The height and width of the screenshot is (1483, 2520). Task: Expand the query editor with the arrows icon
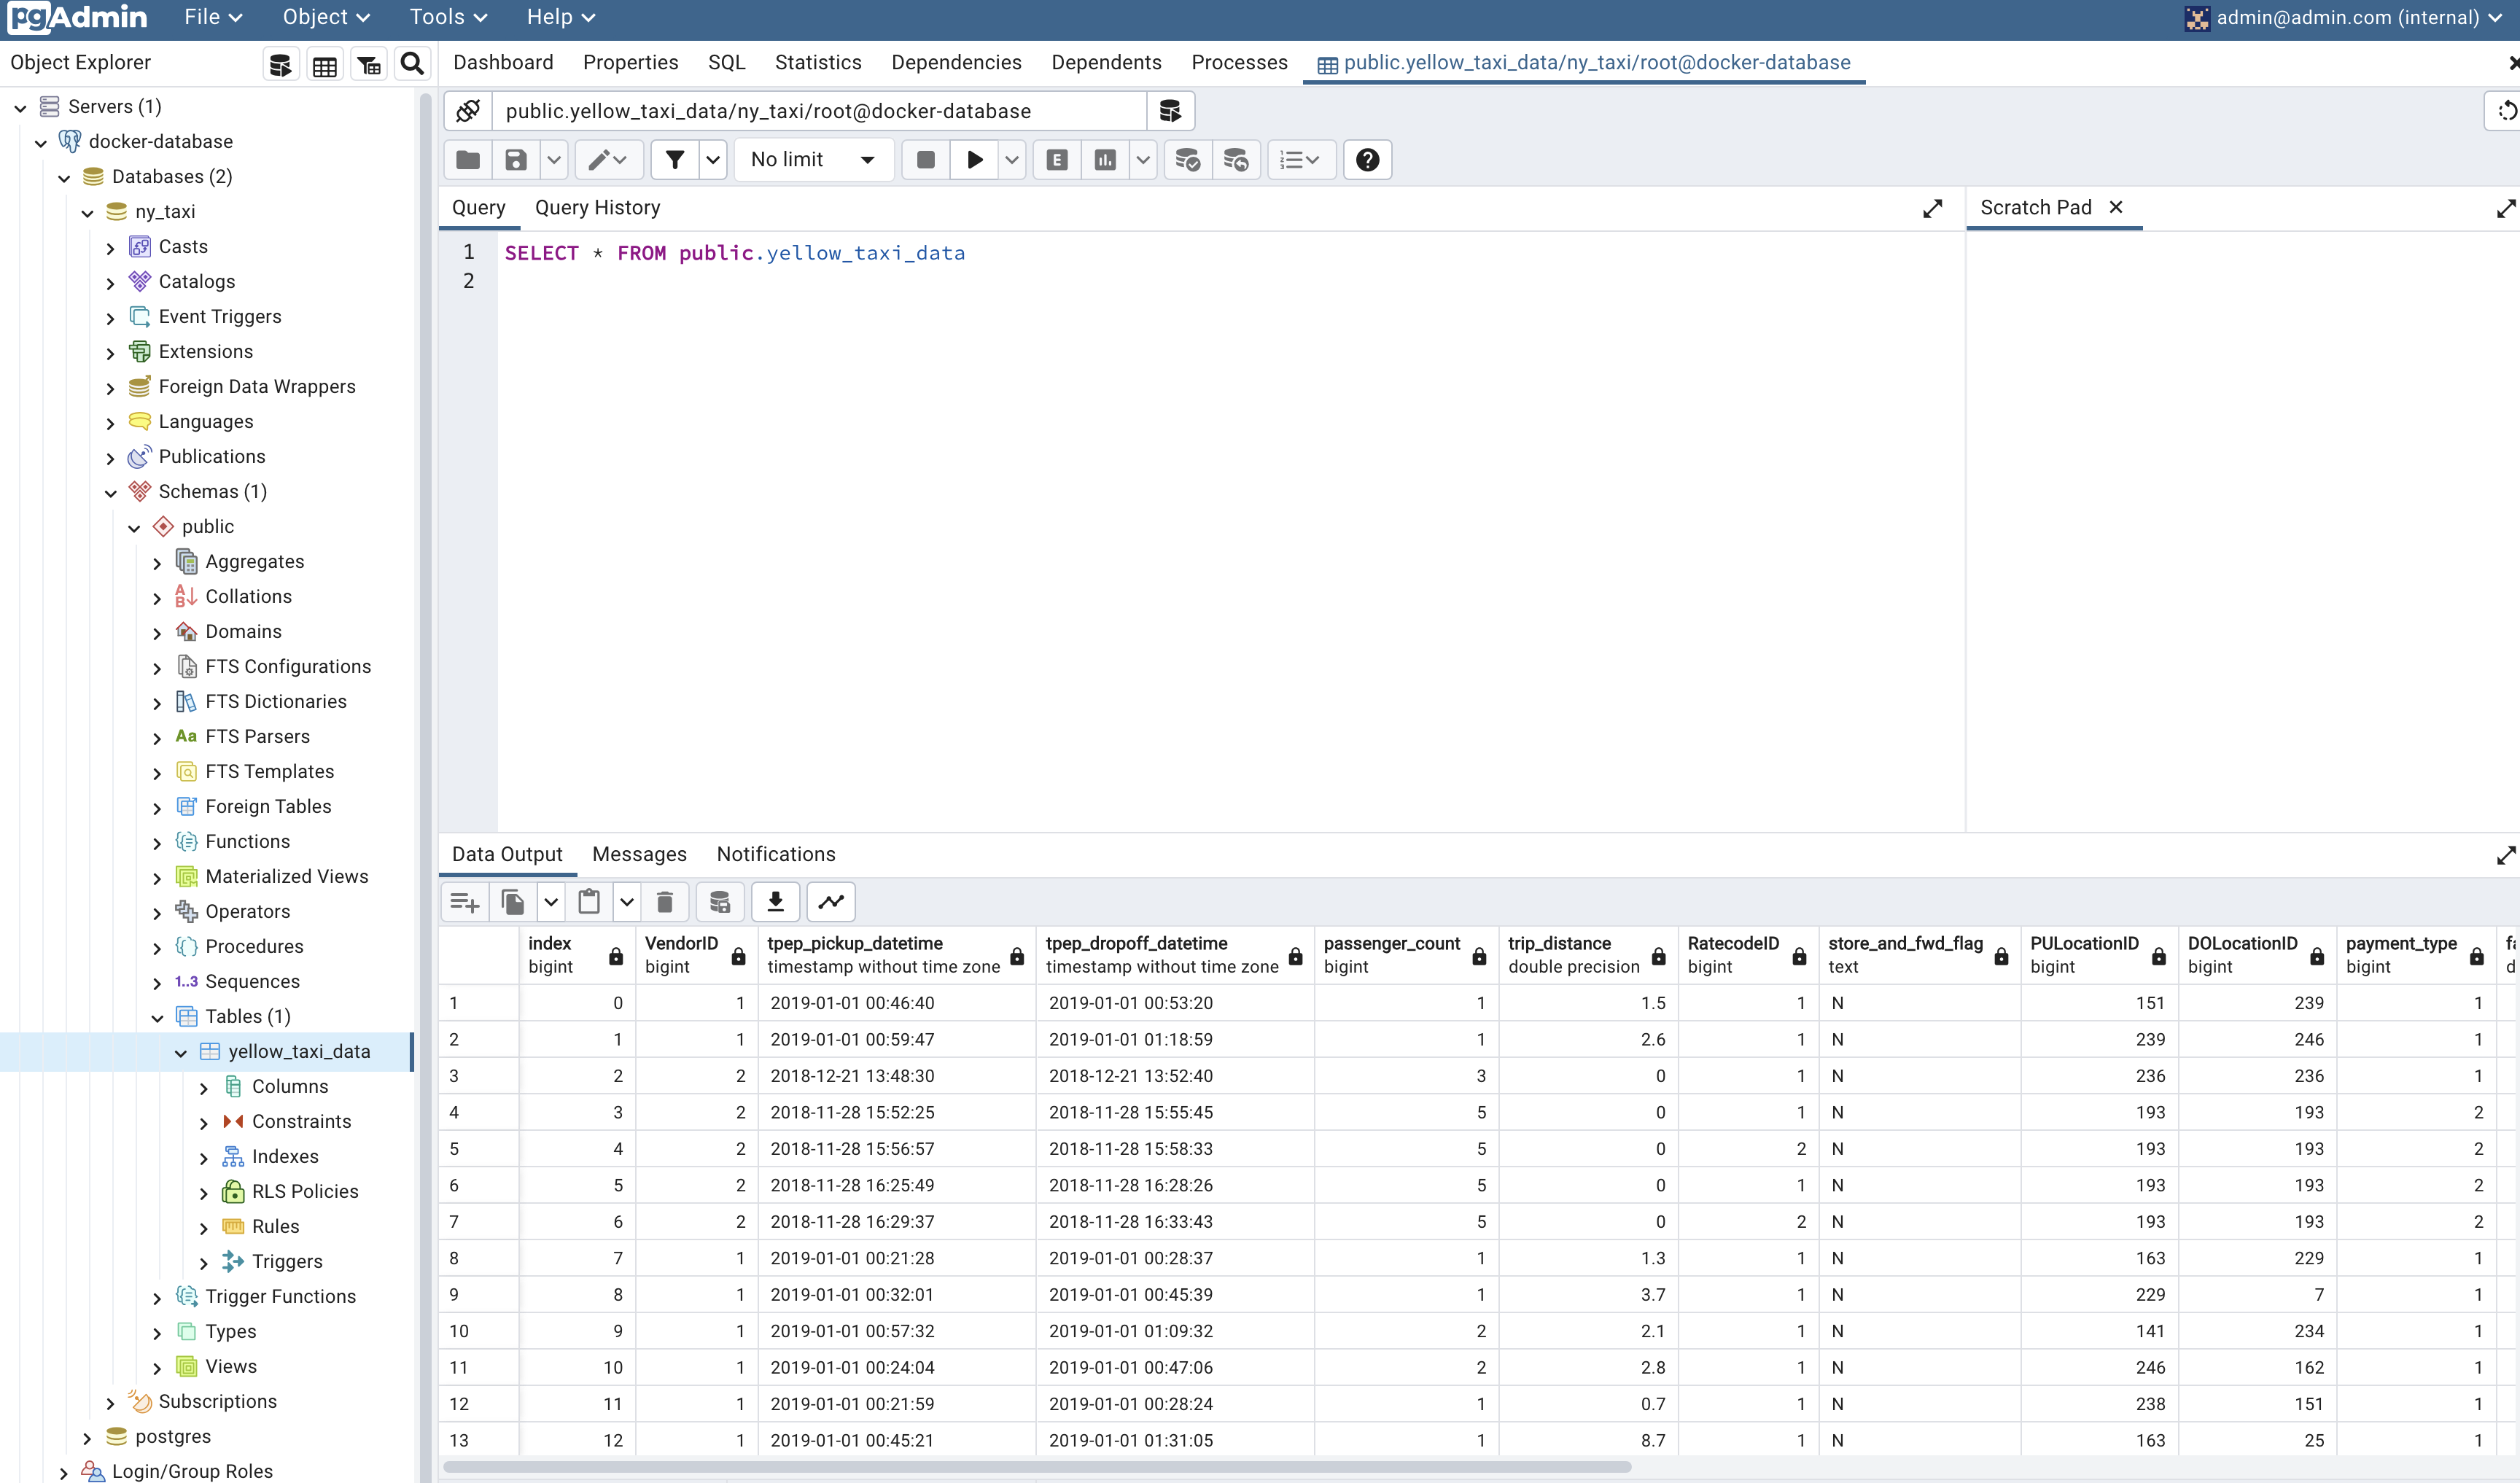[x=1932, y=208]
